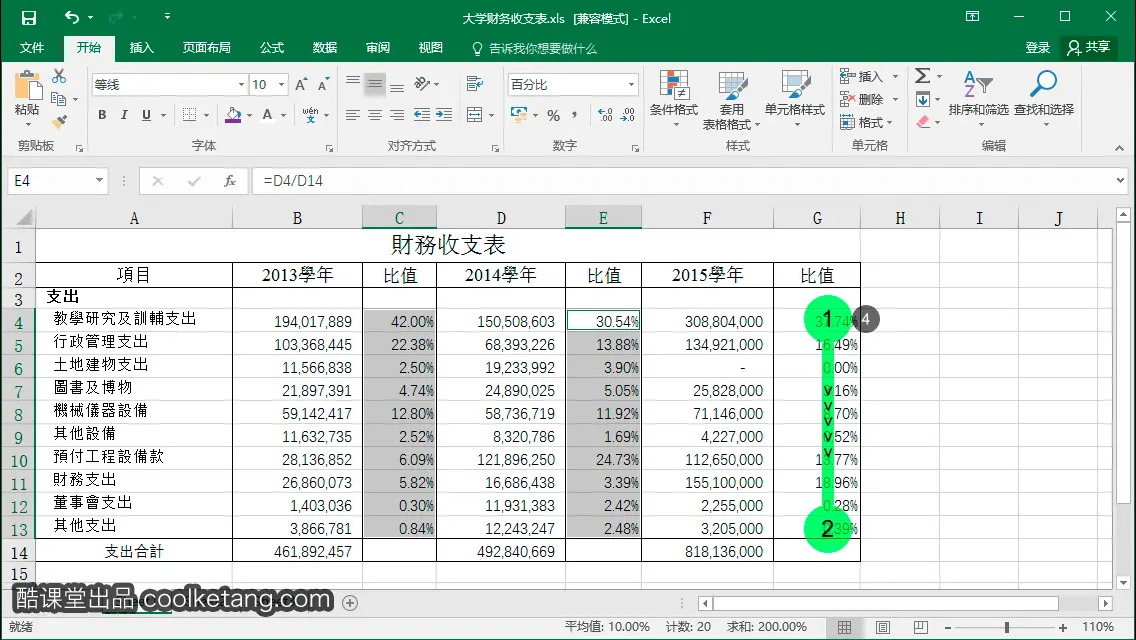Toggle Italic formatting
Screen dimensions: 1136x640
coord(124,115)
